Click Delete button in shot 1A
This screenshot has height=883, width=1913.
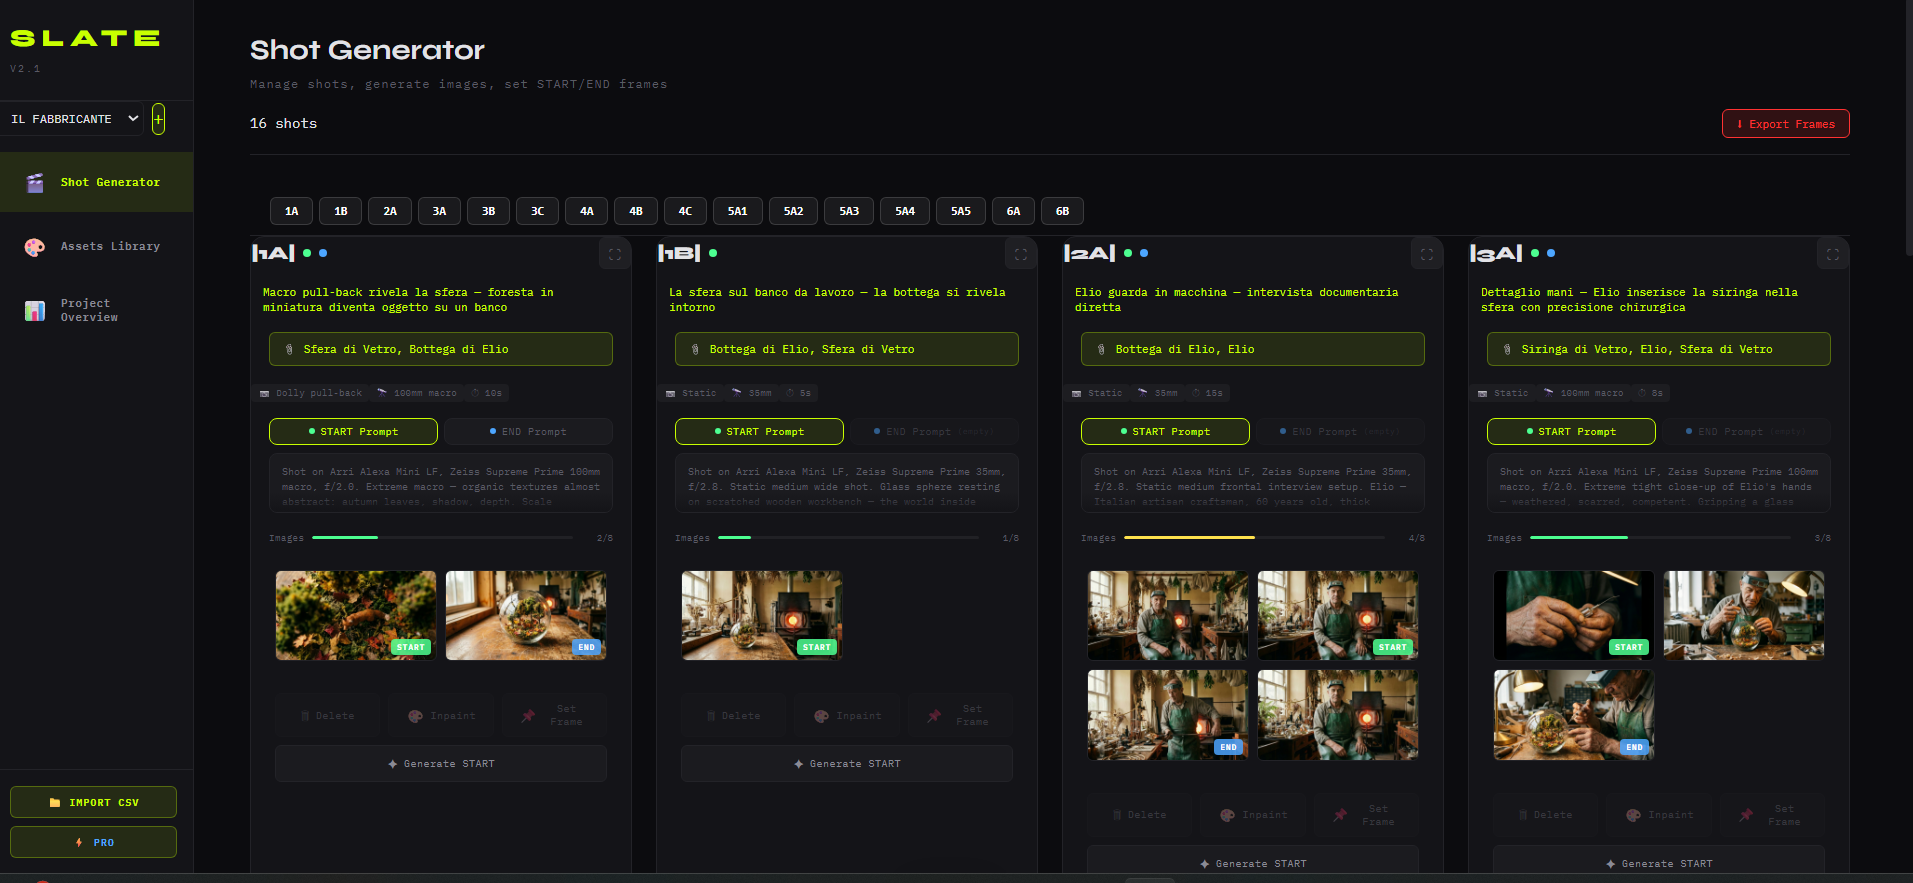(328, 715)
